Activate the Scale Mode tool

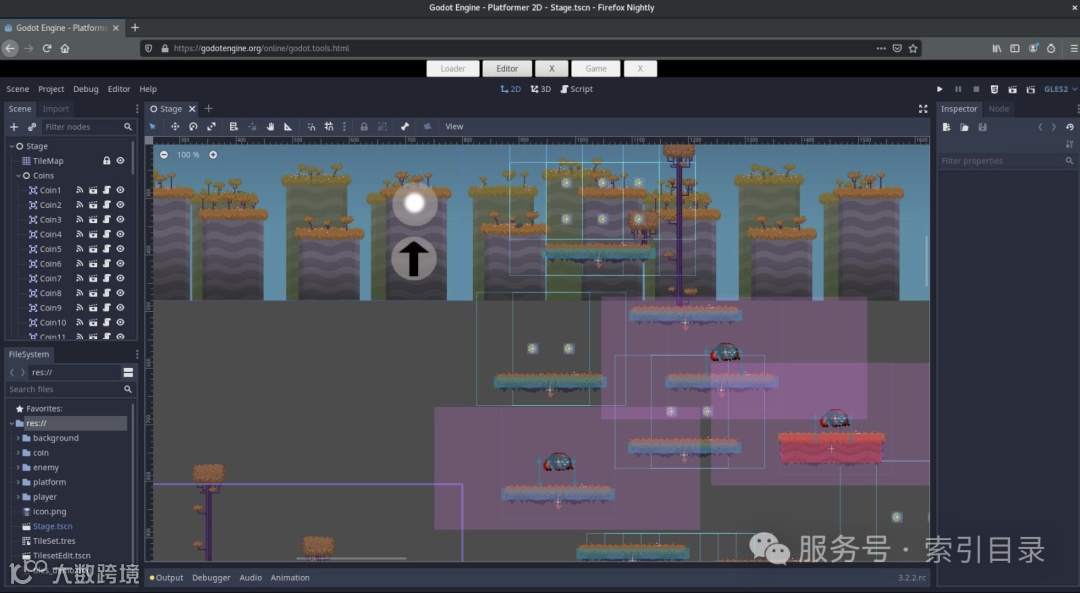tap(211, 127)
